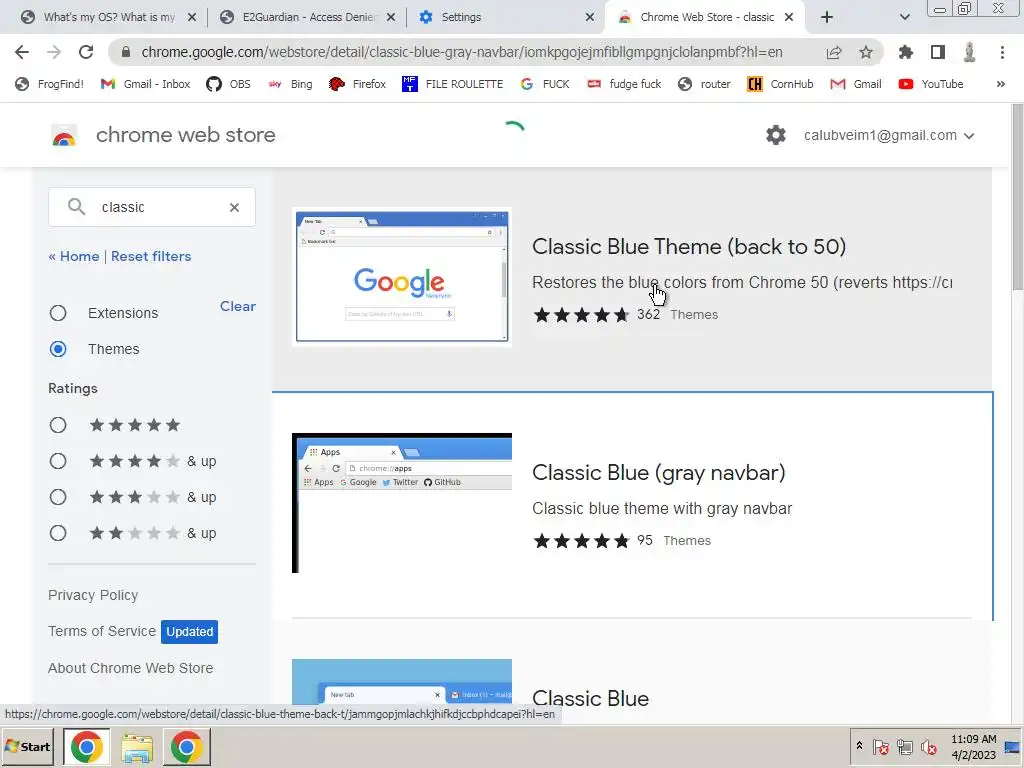Click the network icon in the system tray

904,747
